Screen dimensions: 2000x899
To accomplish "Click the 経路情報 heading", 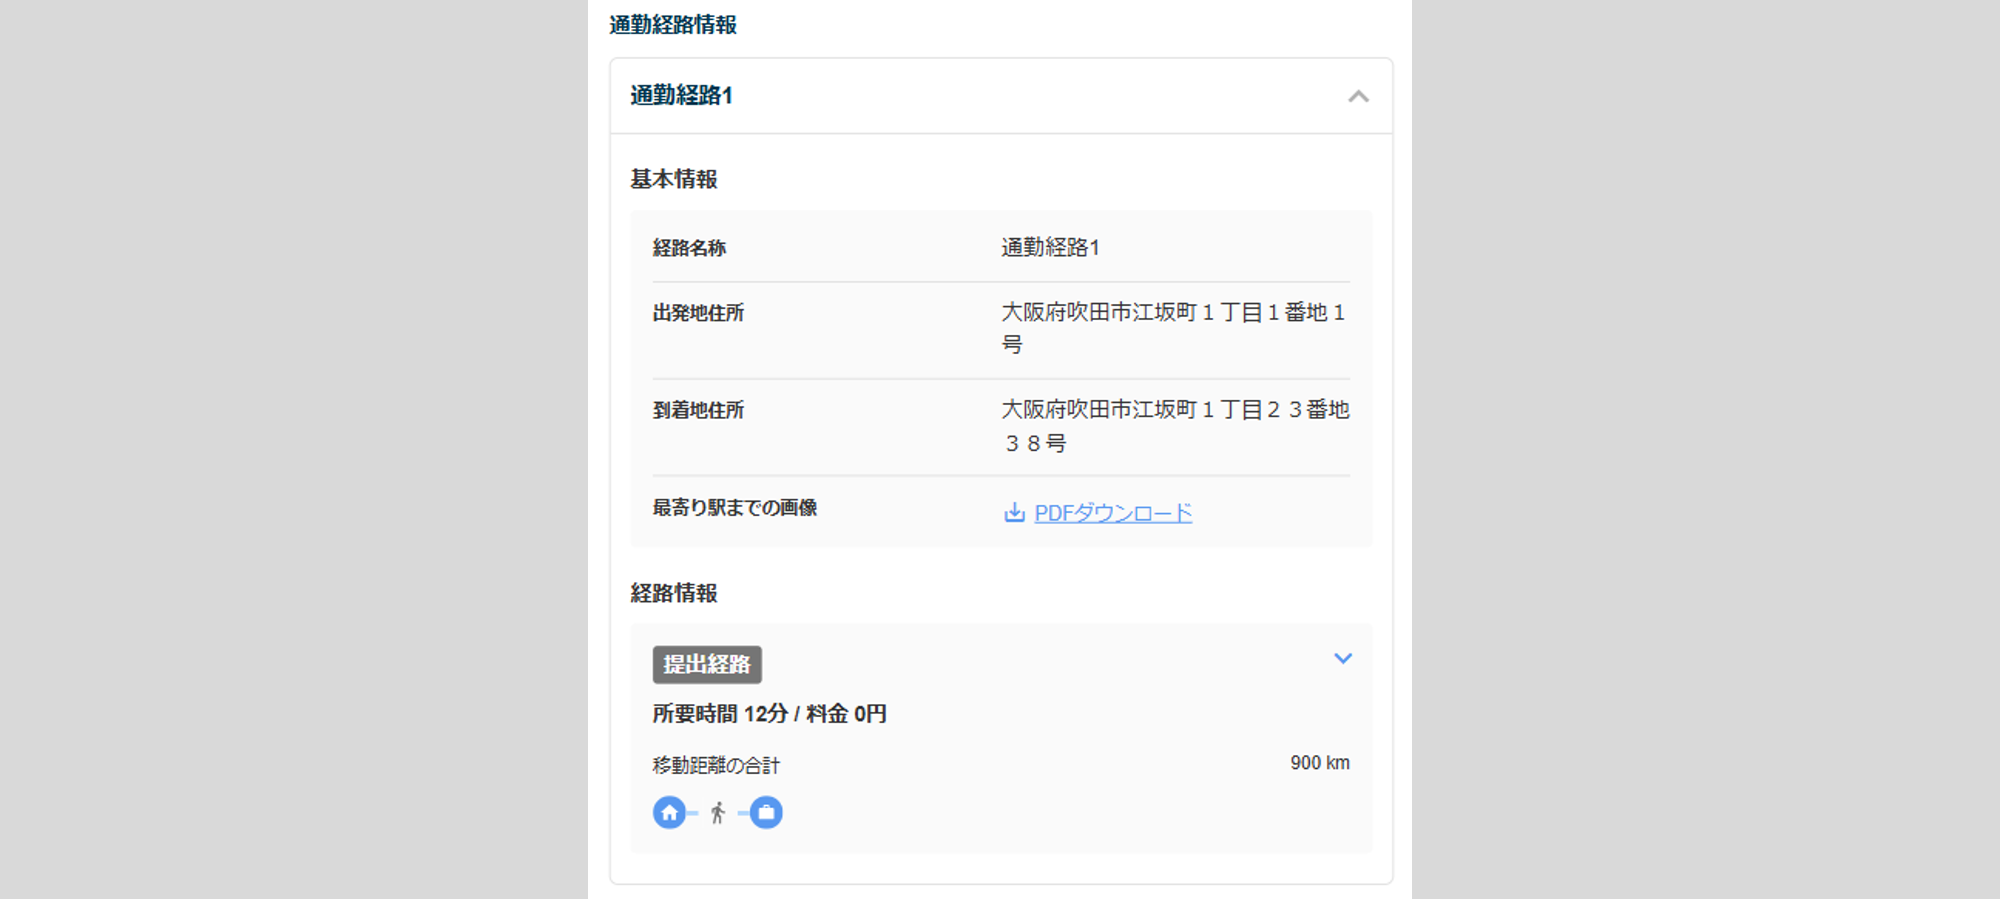I will (674, 593).
